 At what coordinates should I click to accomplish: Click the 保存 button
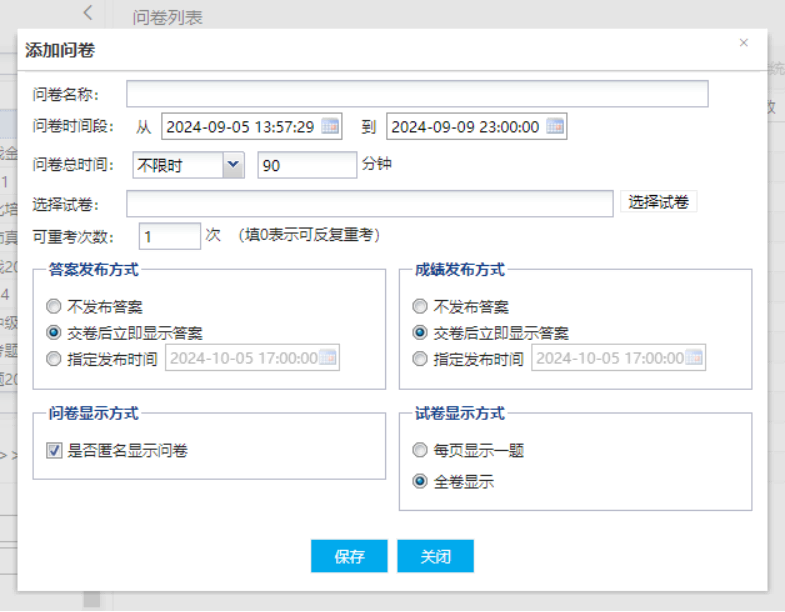point(349,557)
